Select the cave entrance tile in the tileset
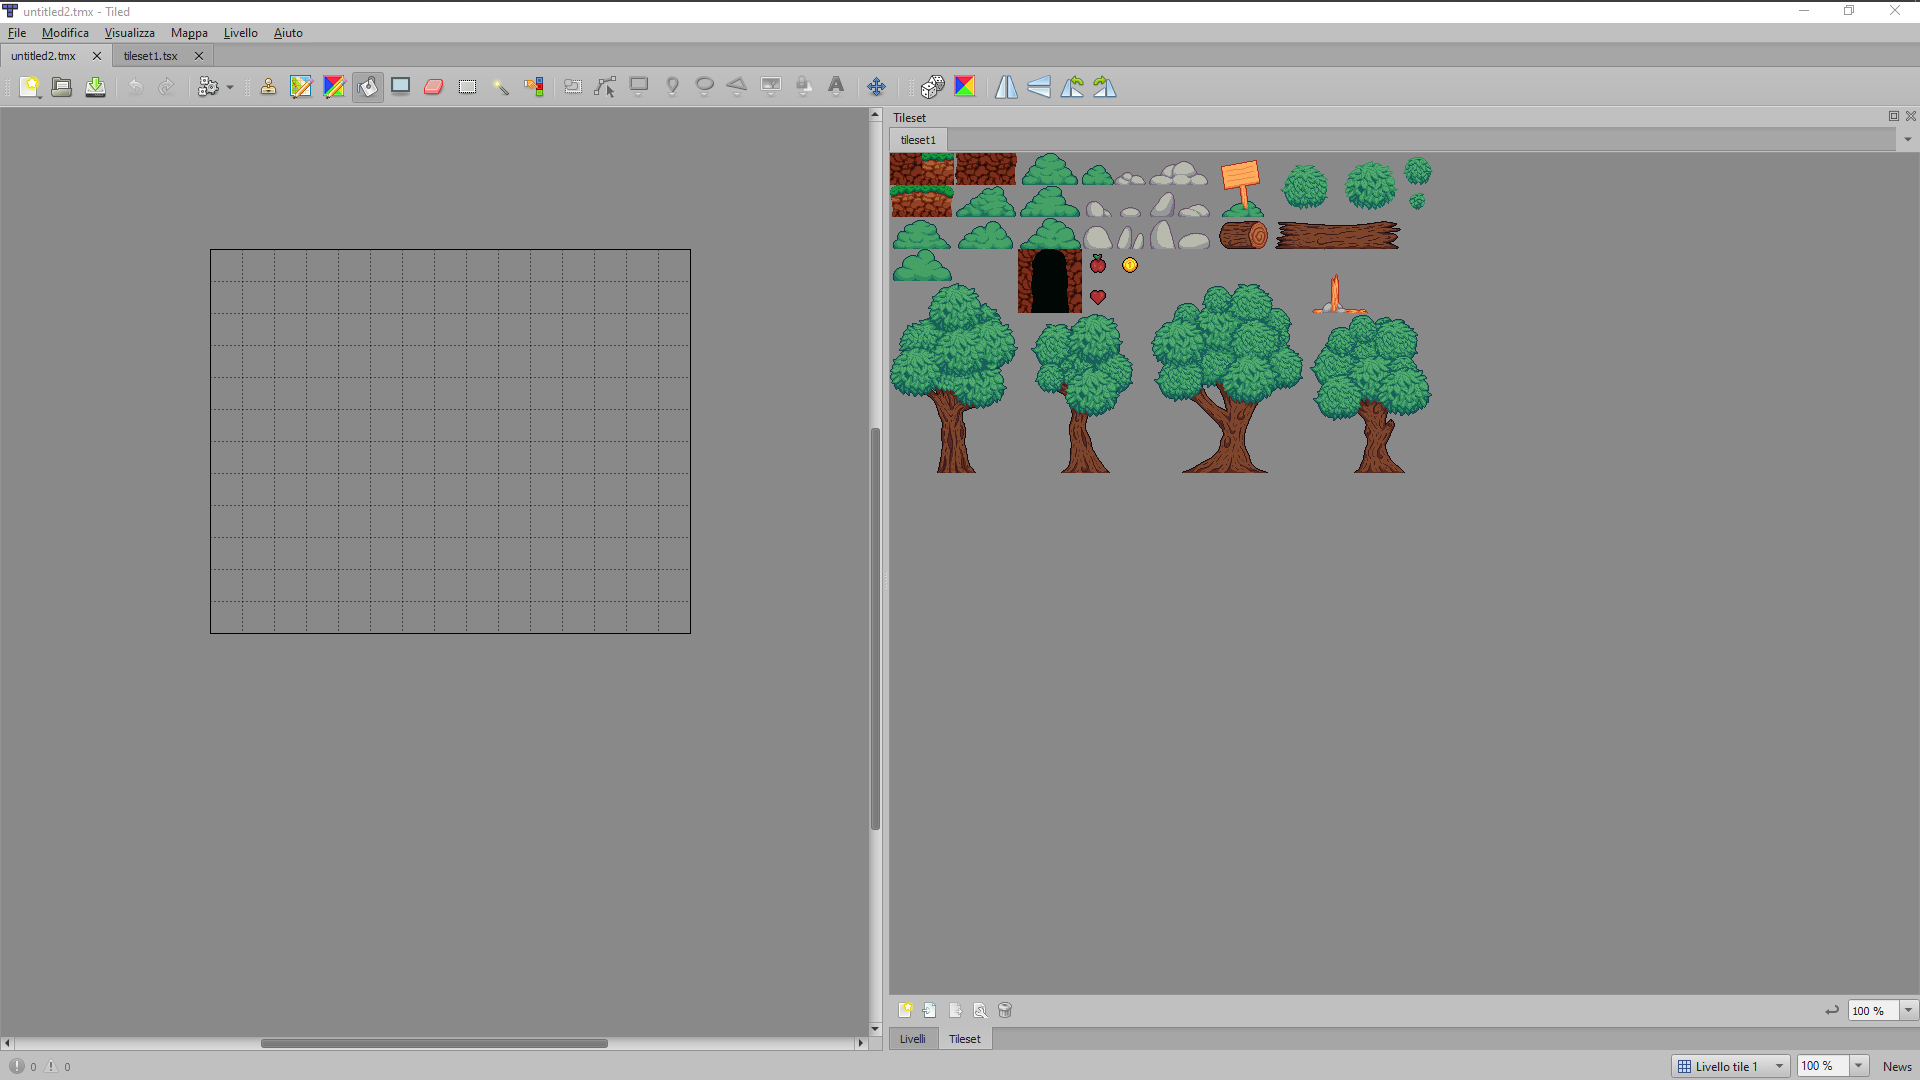The image size is (1920, 1080). tap(1049, 280)
